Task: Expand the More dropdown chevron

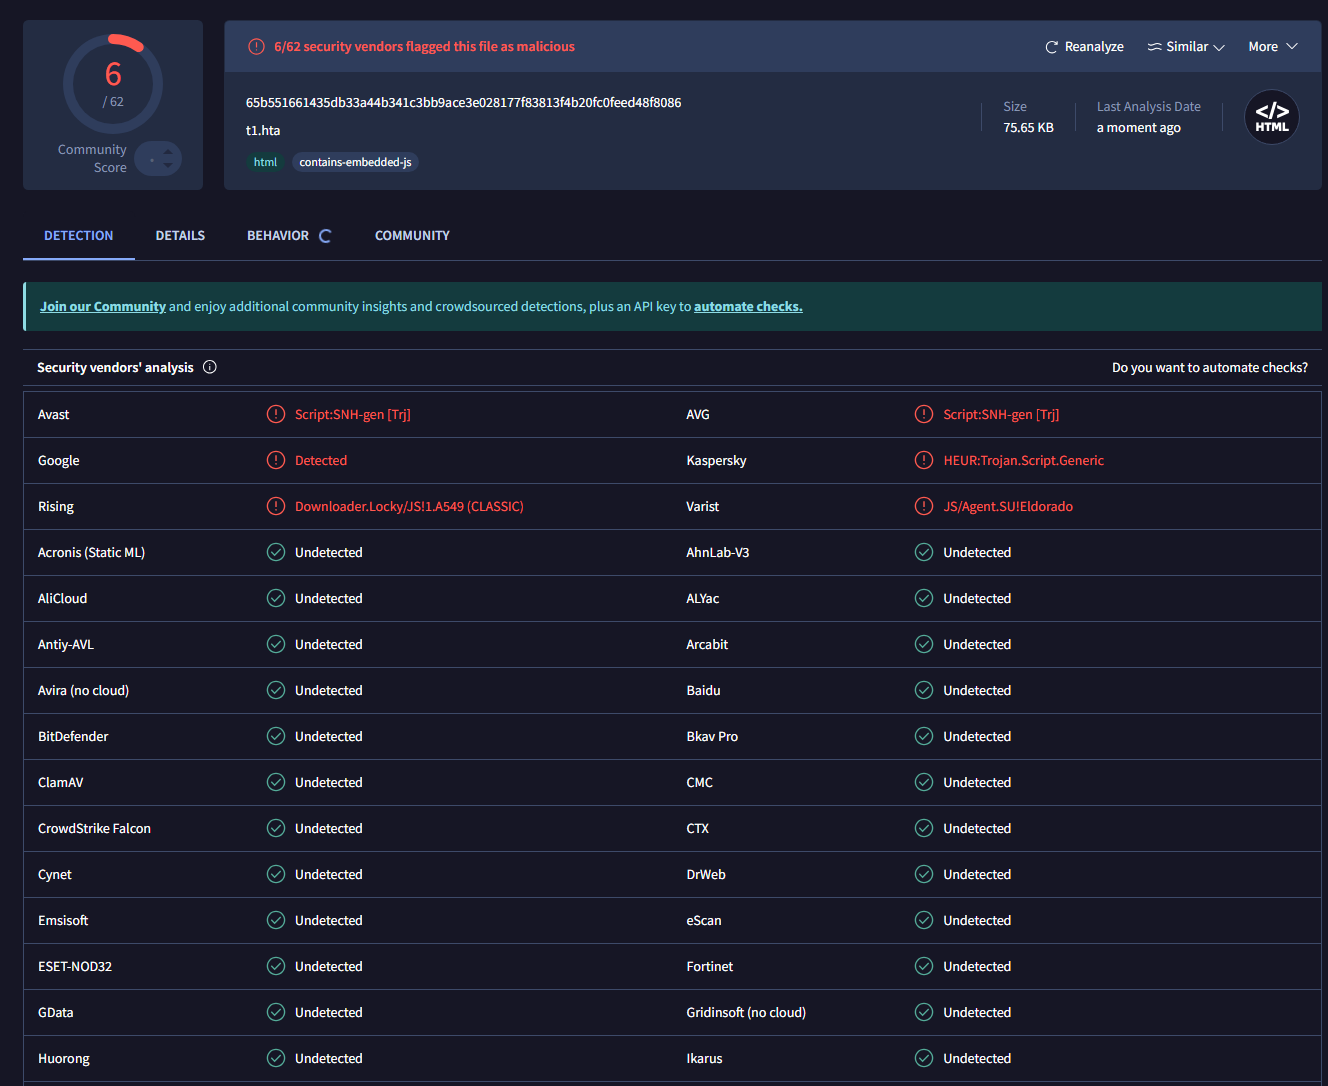Action: pos(1292,47)
